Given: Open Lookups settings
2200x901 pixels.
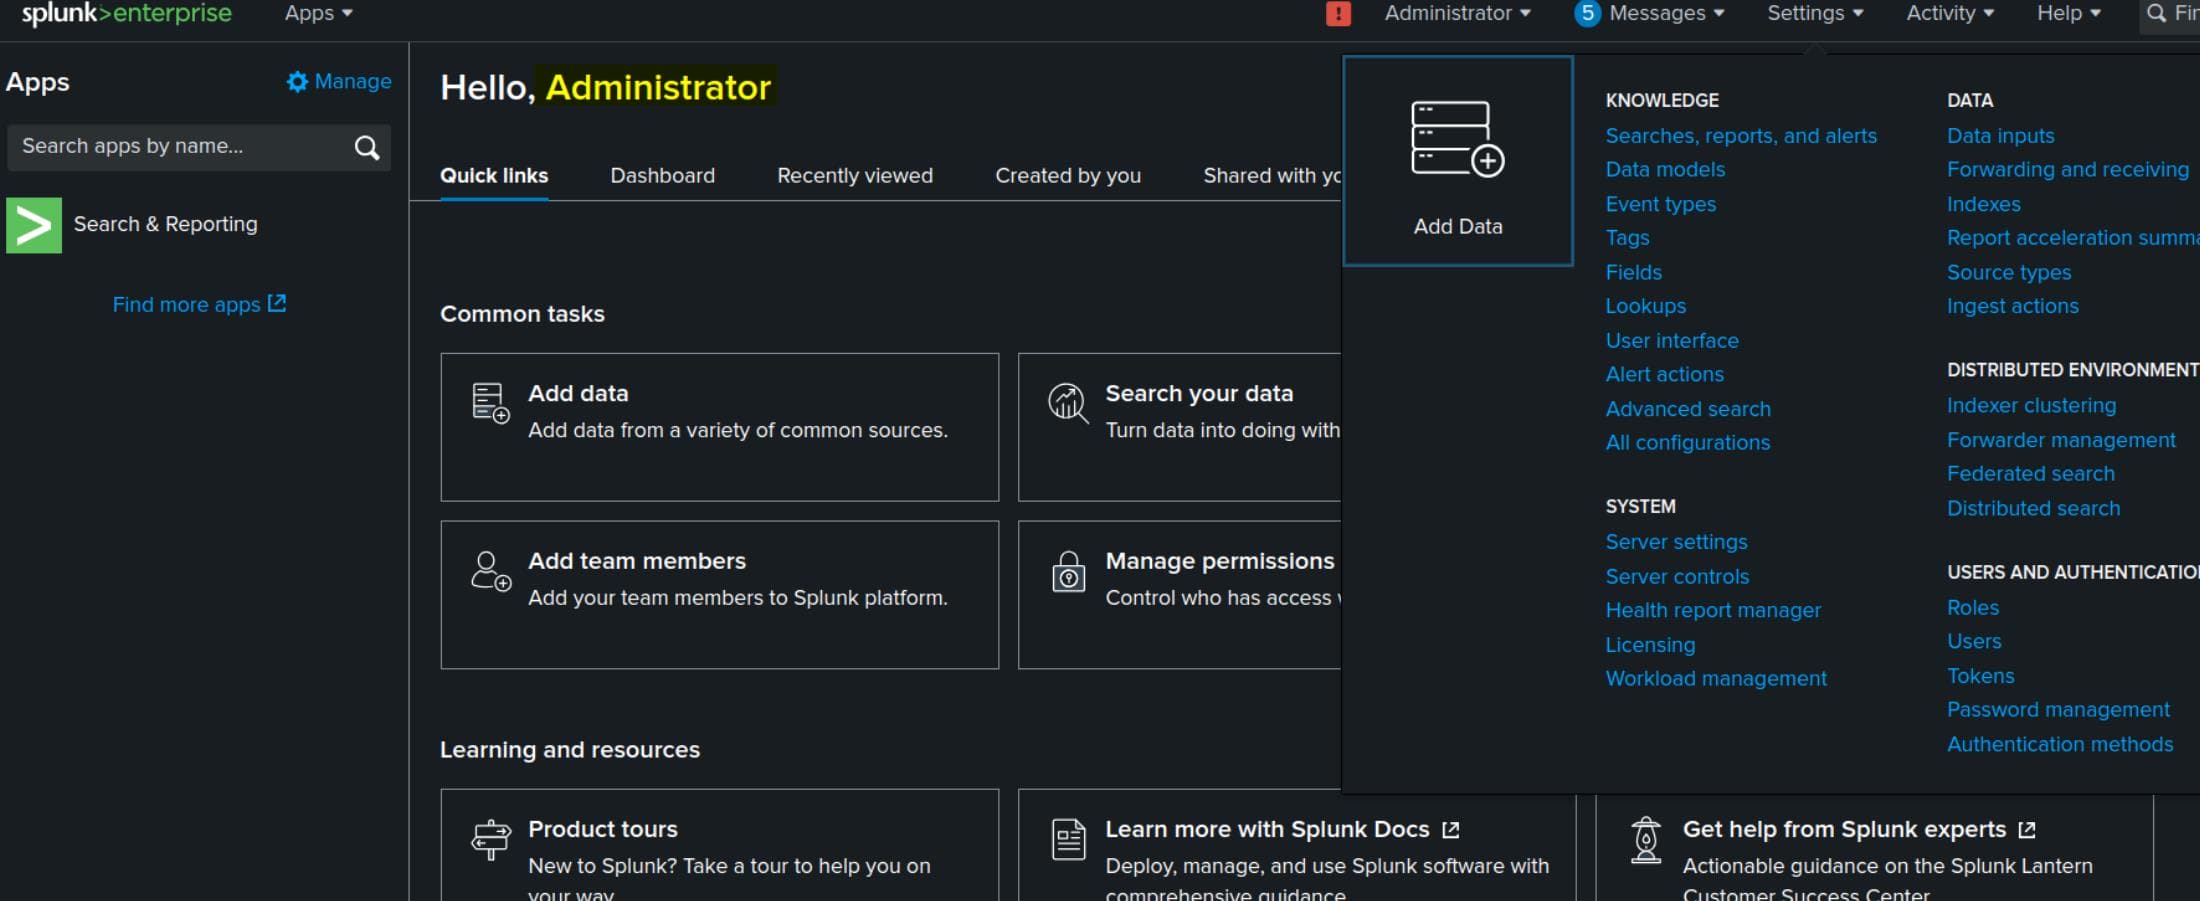Looking at the screenshot, I should click(1645, 306).
